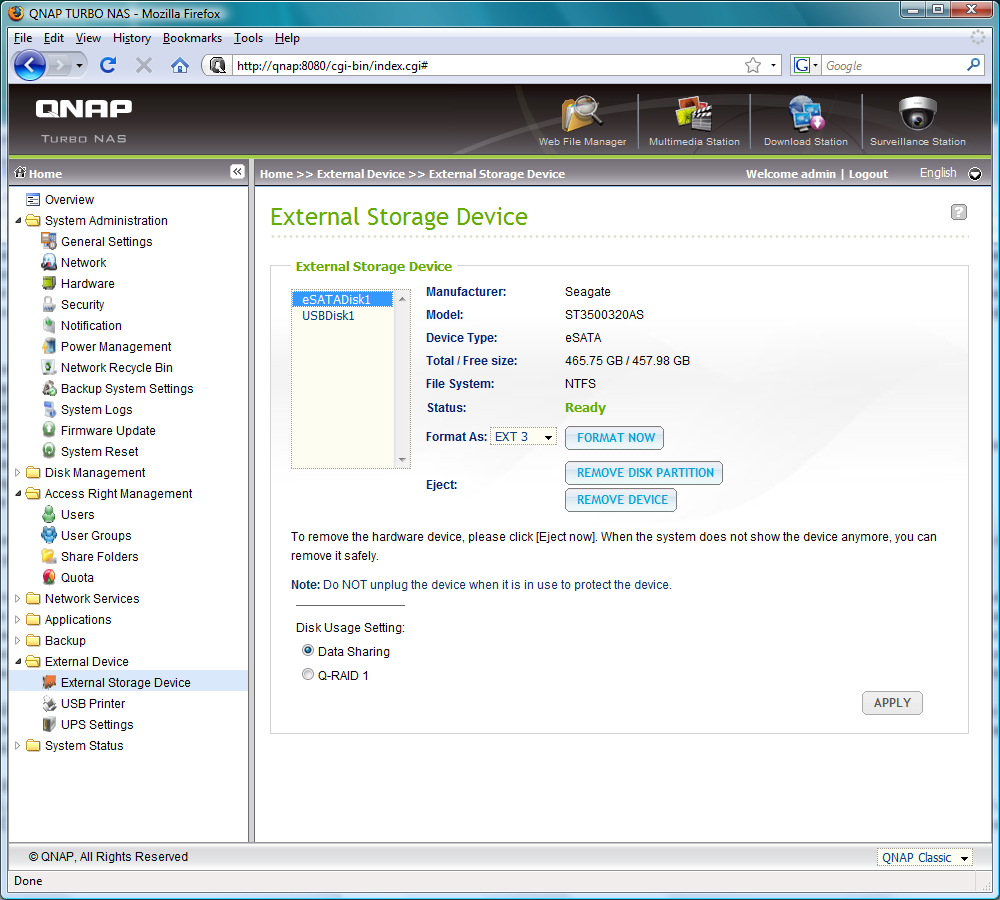Collapse External Device tree node
1000x900 pixels.
click(18, 662)
